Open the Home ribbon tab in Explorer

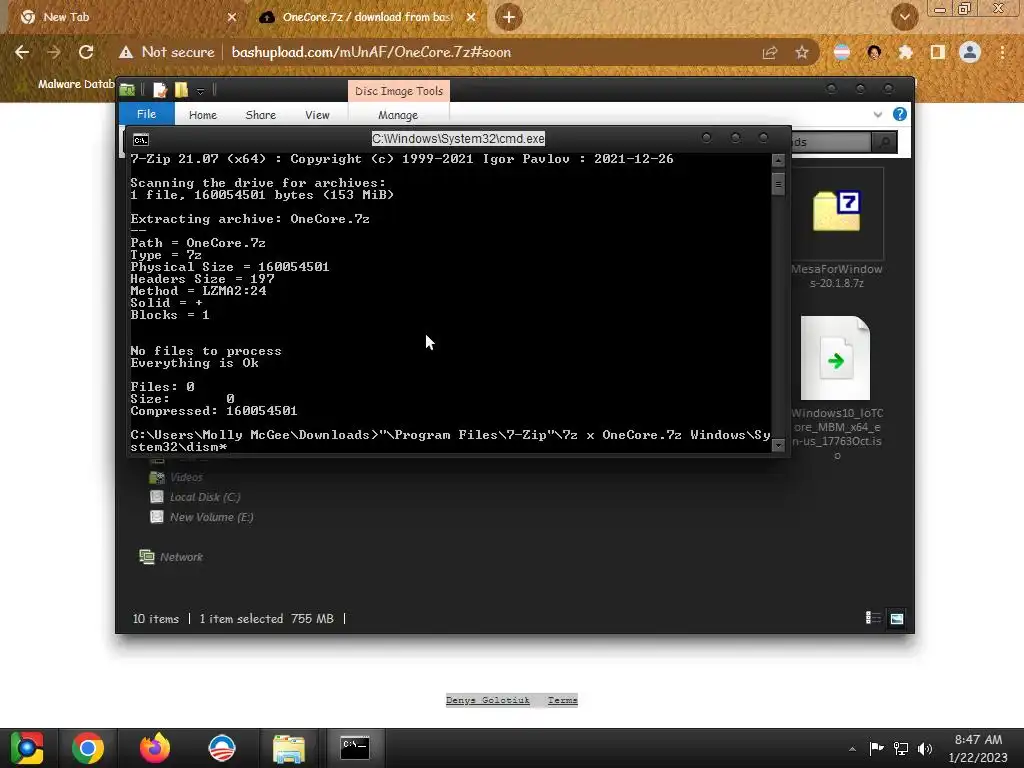[x=202, y=115]
